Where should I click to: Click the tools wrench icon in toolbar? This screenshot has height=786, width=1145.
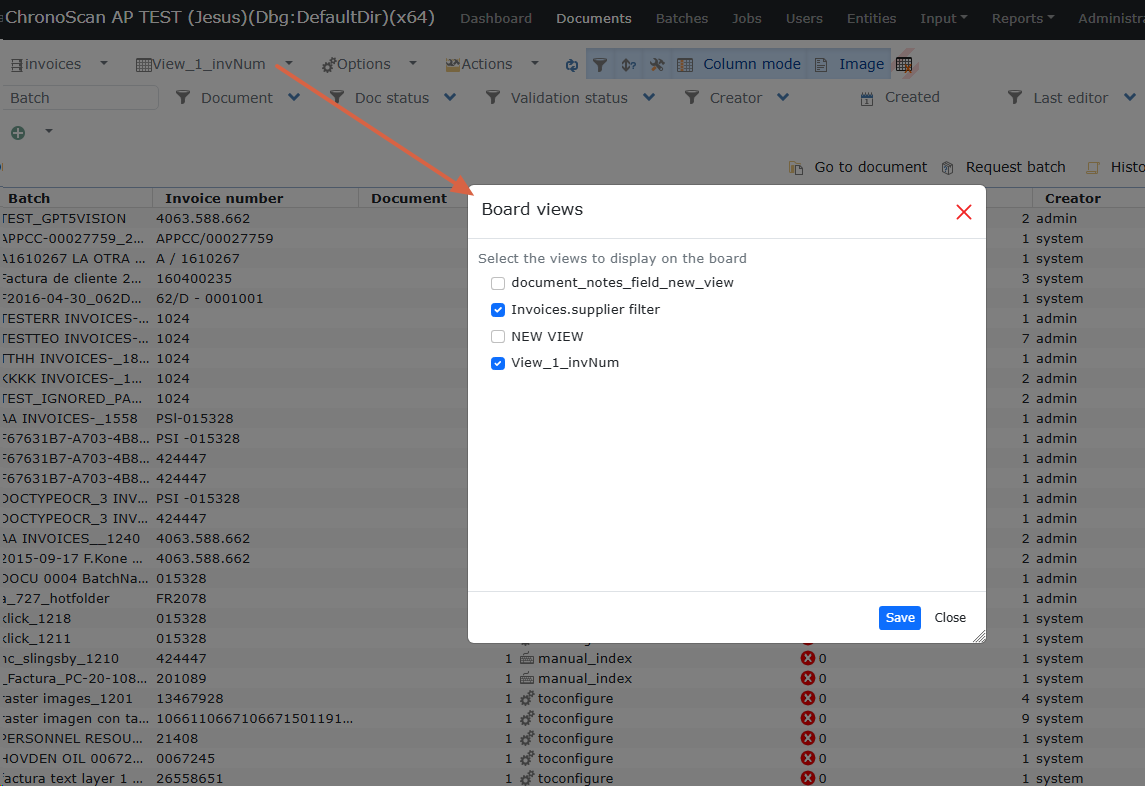point(657,65)
